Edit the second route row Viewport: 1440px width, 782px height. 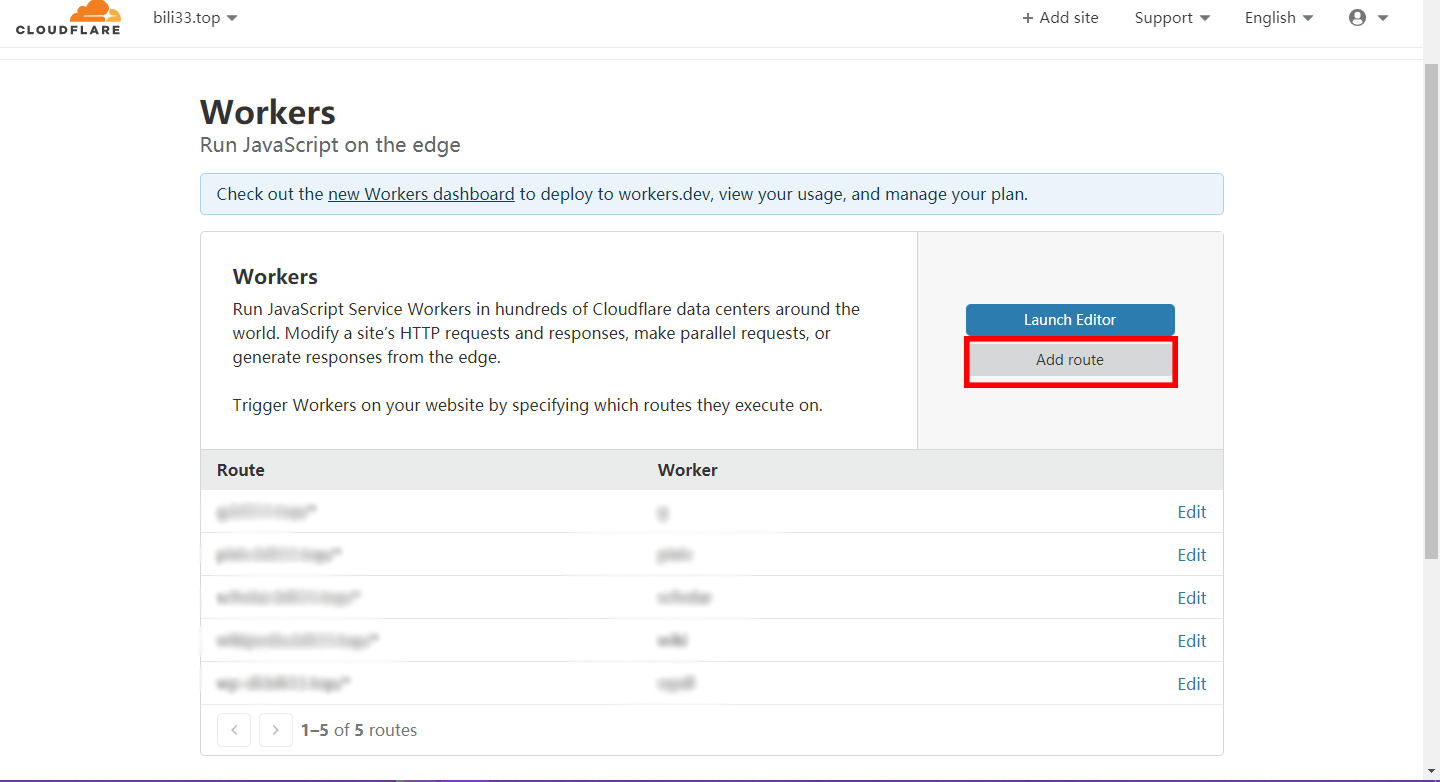pos(1191,555)
